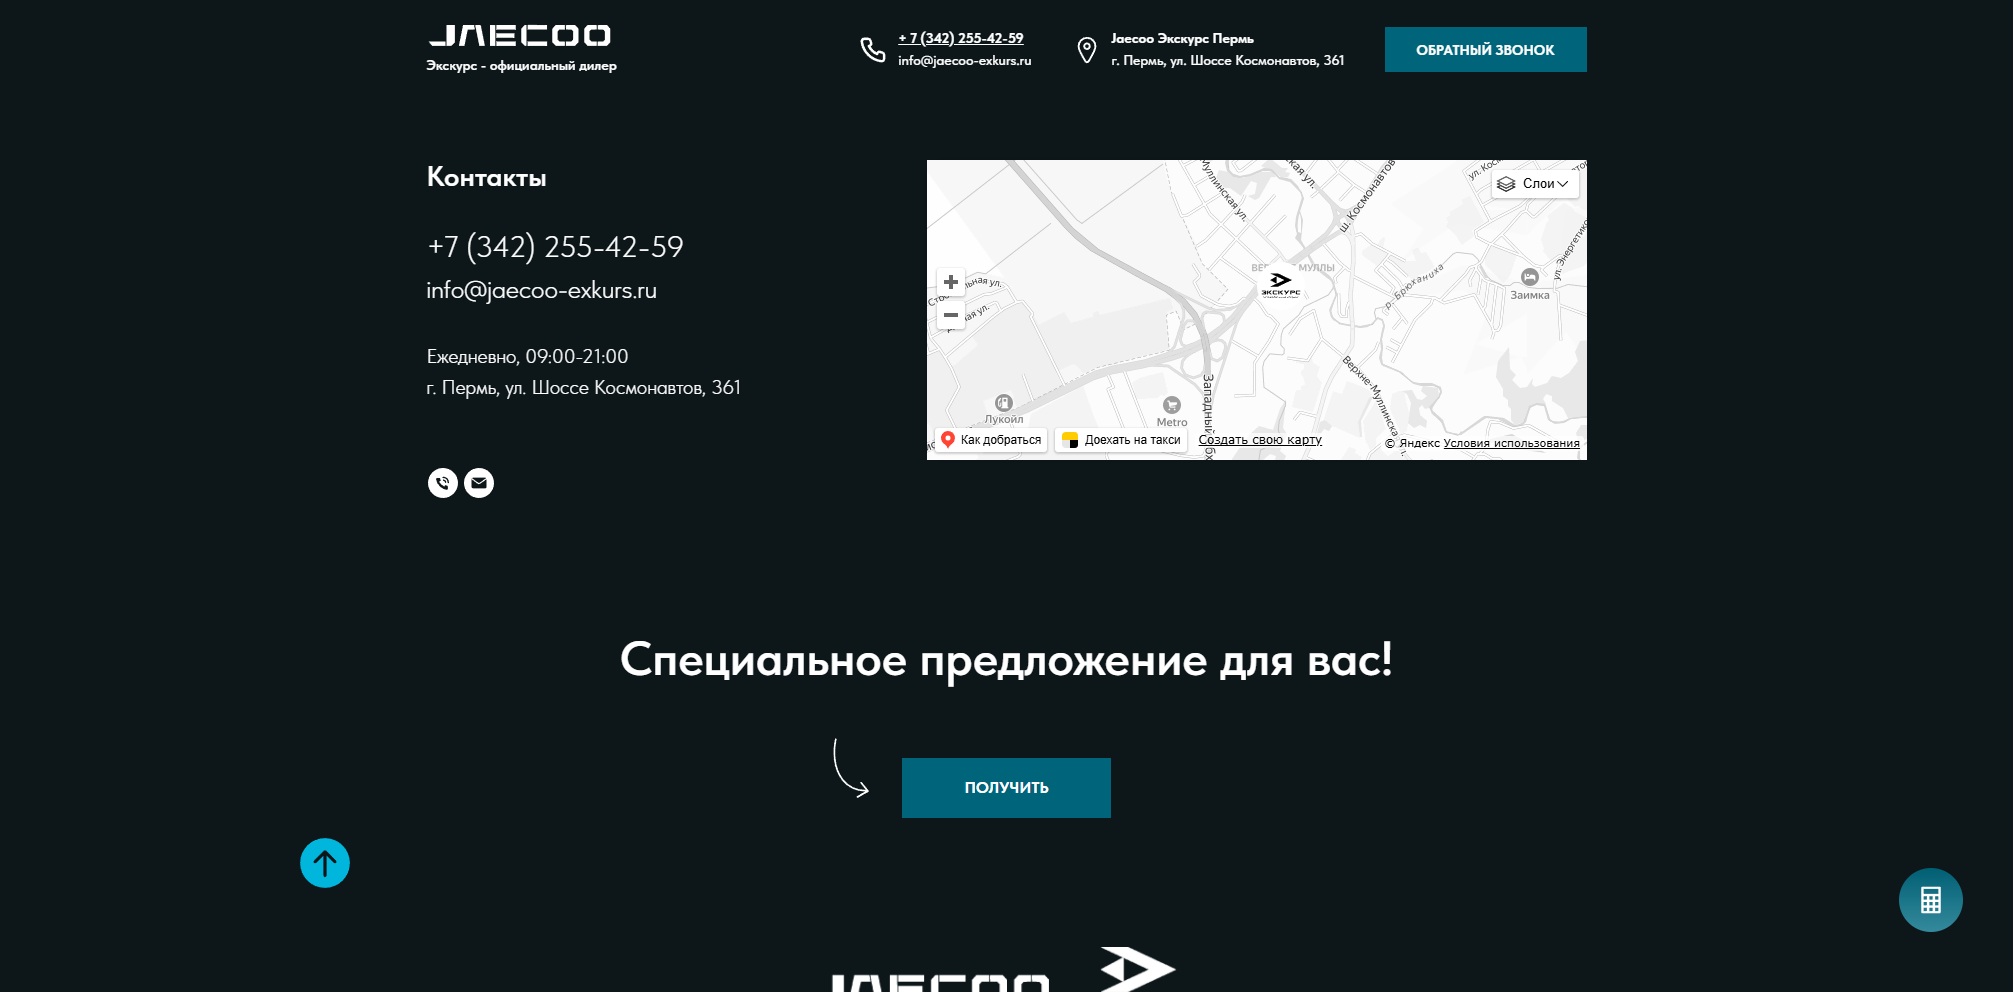Expand the Слои dropdown on the map
This screenshot has height=992, width=2013.
coord(1535,184)
